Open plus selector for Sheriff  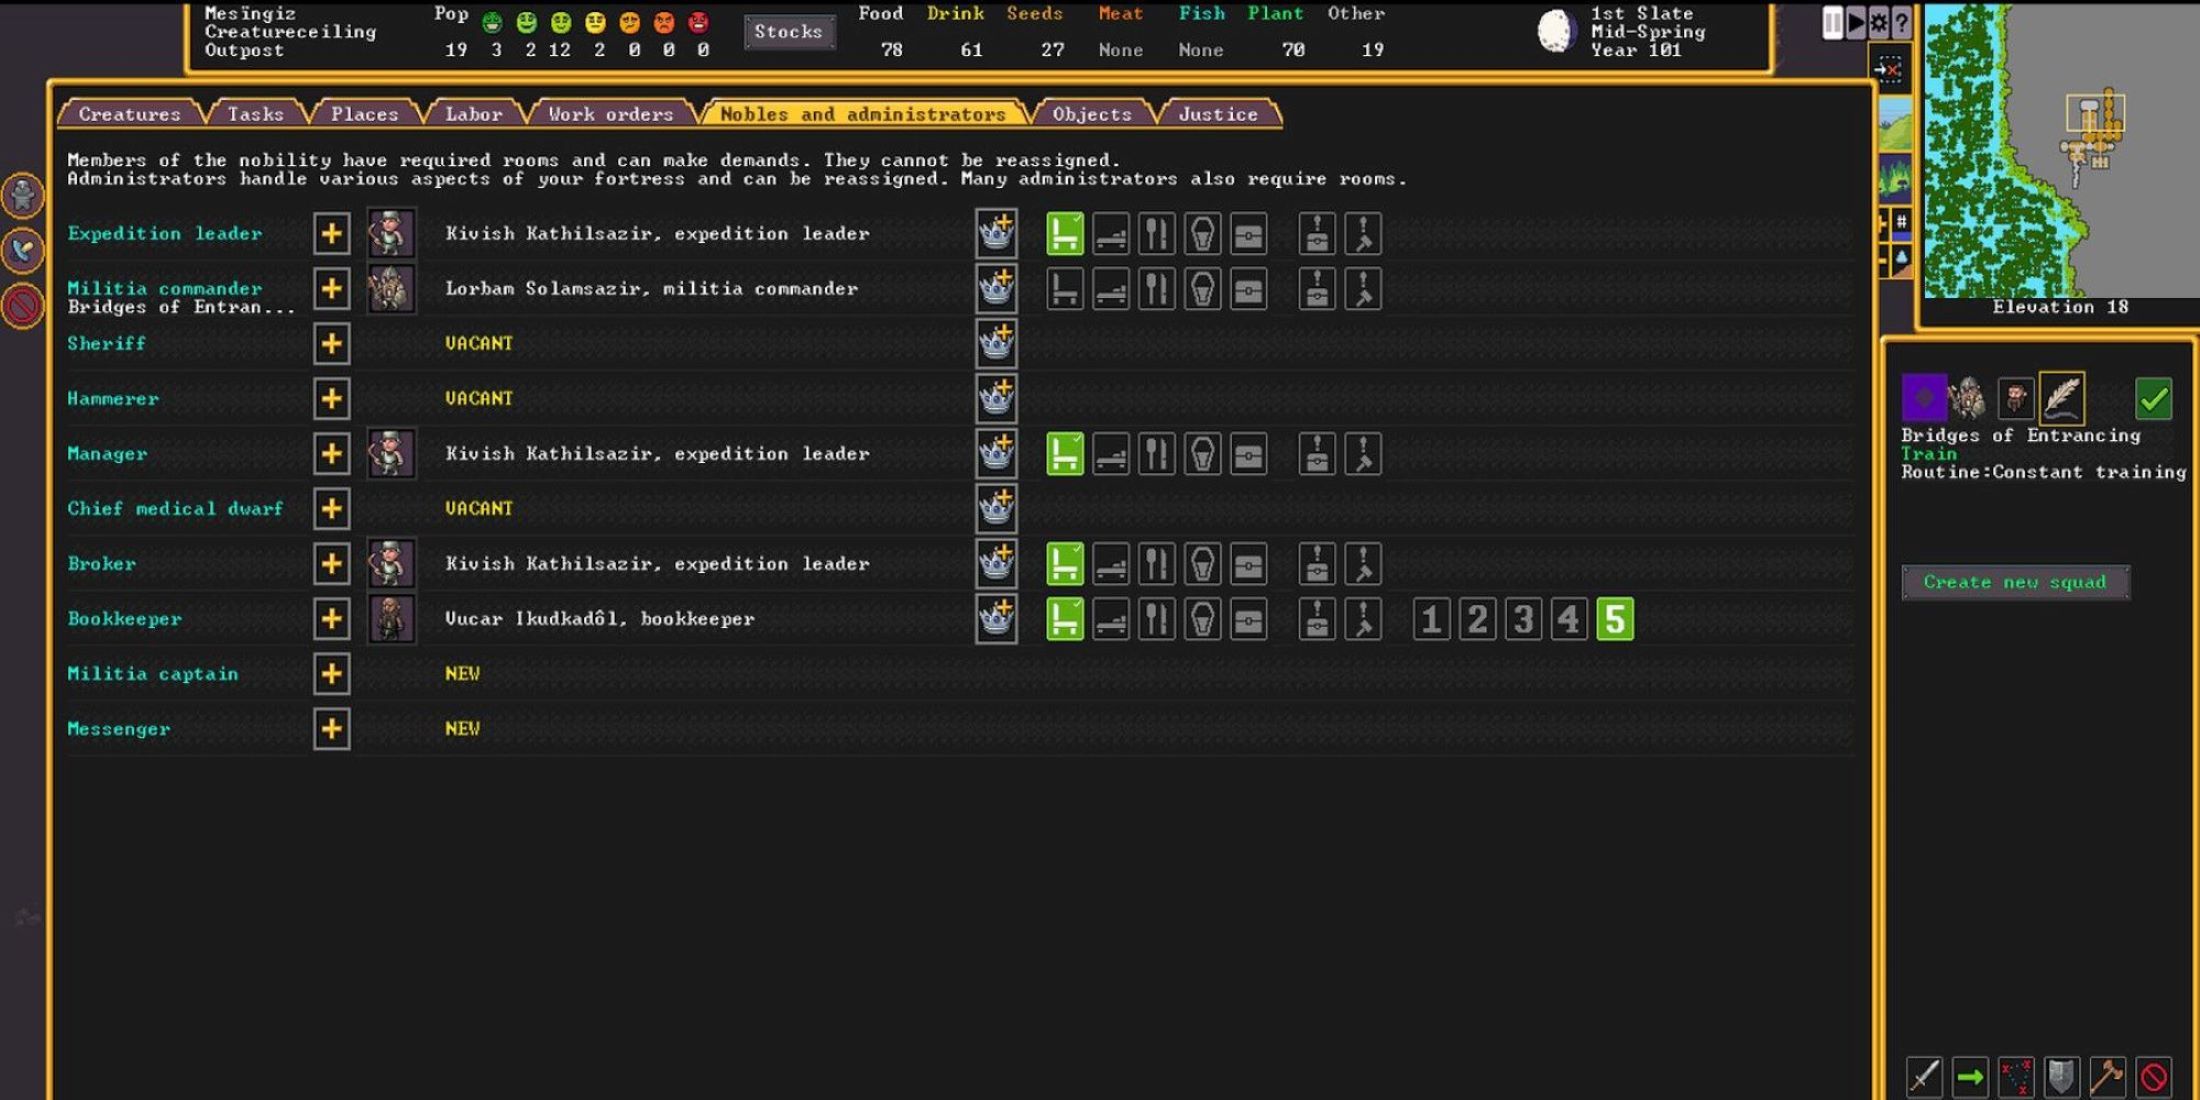331,344
